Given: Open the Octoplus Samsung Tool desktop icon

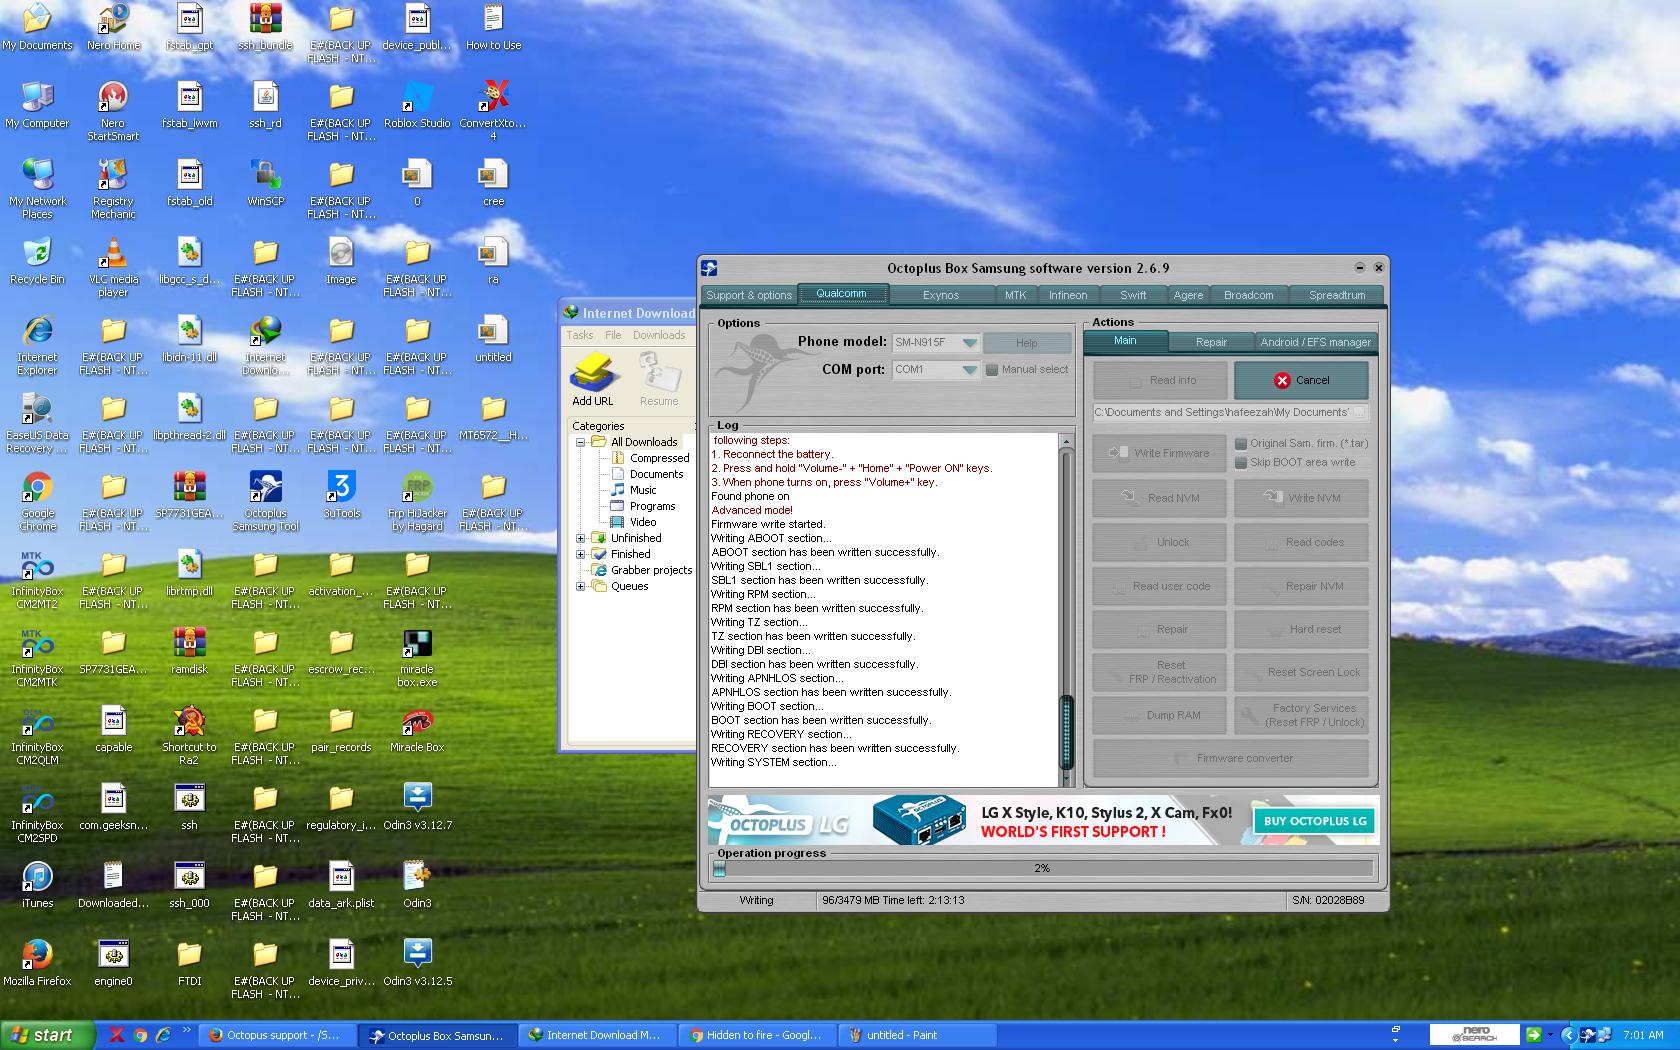Looking at the screenshot, I should click(265, 500).
